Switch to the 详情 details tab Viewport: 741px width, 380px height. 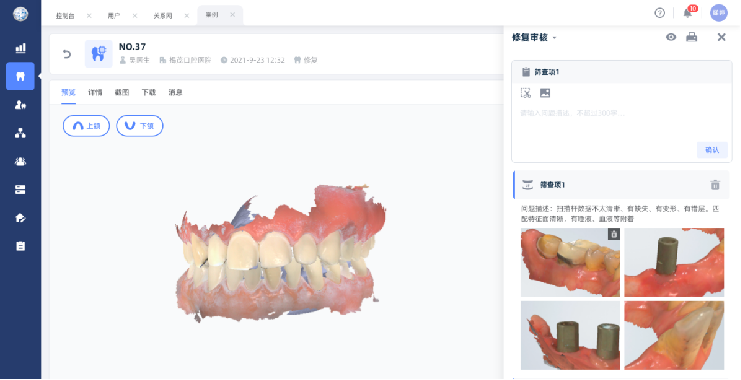point(95,93)
